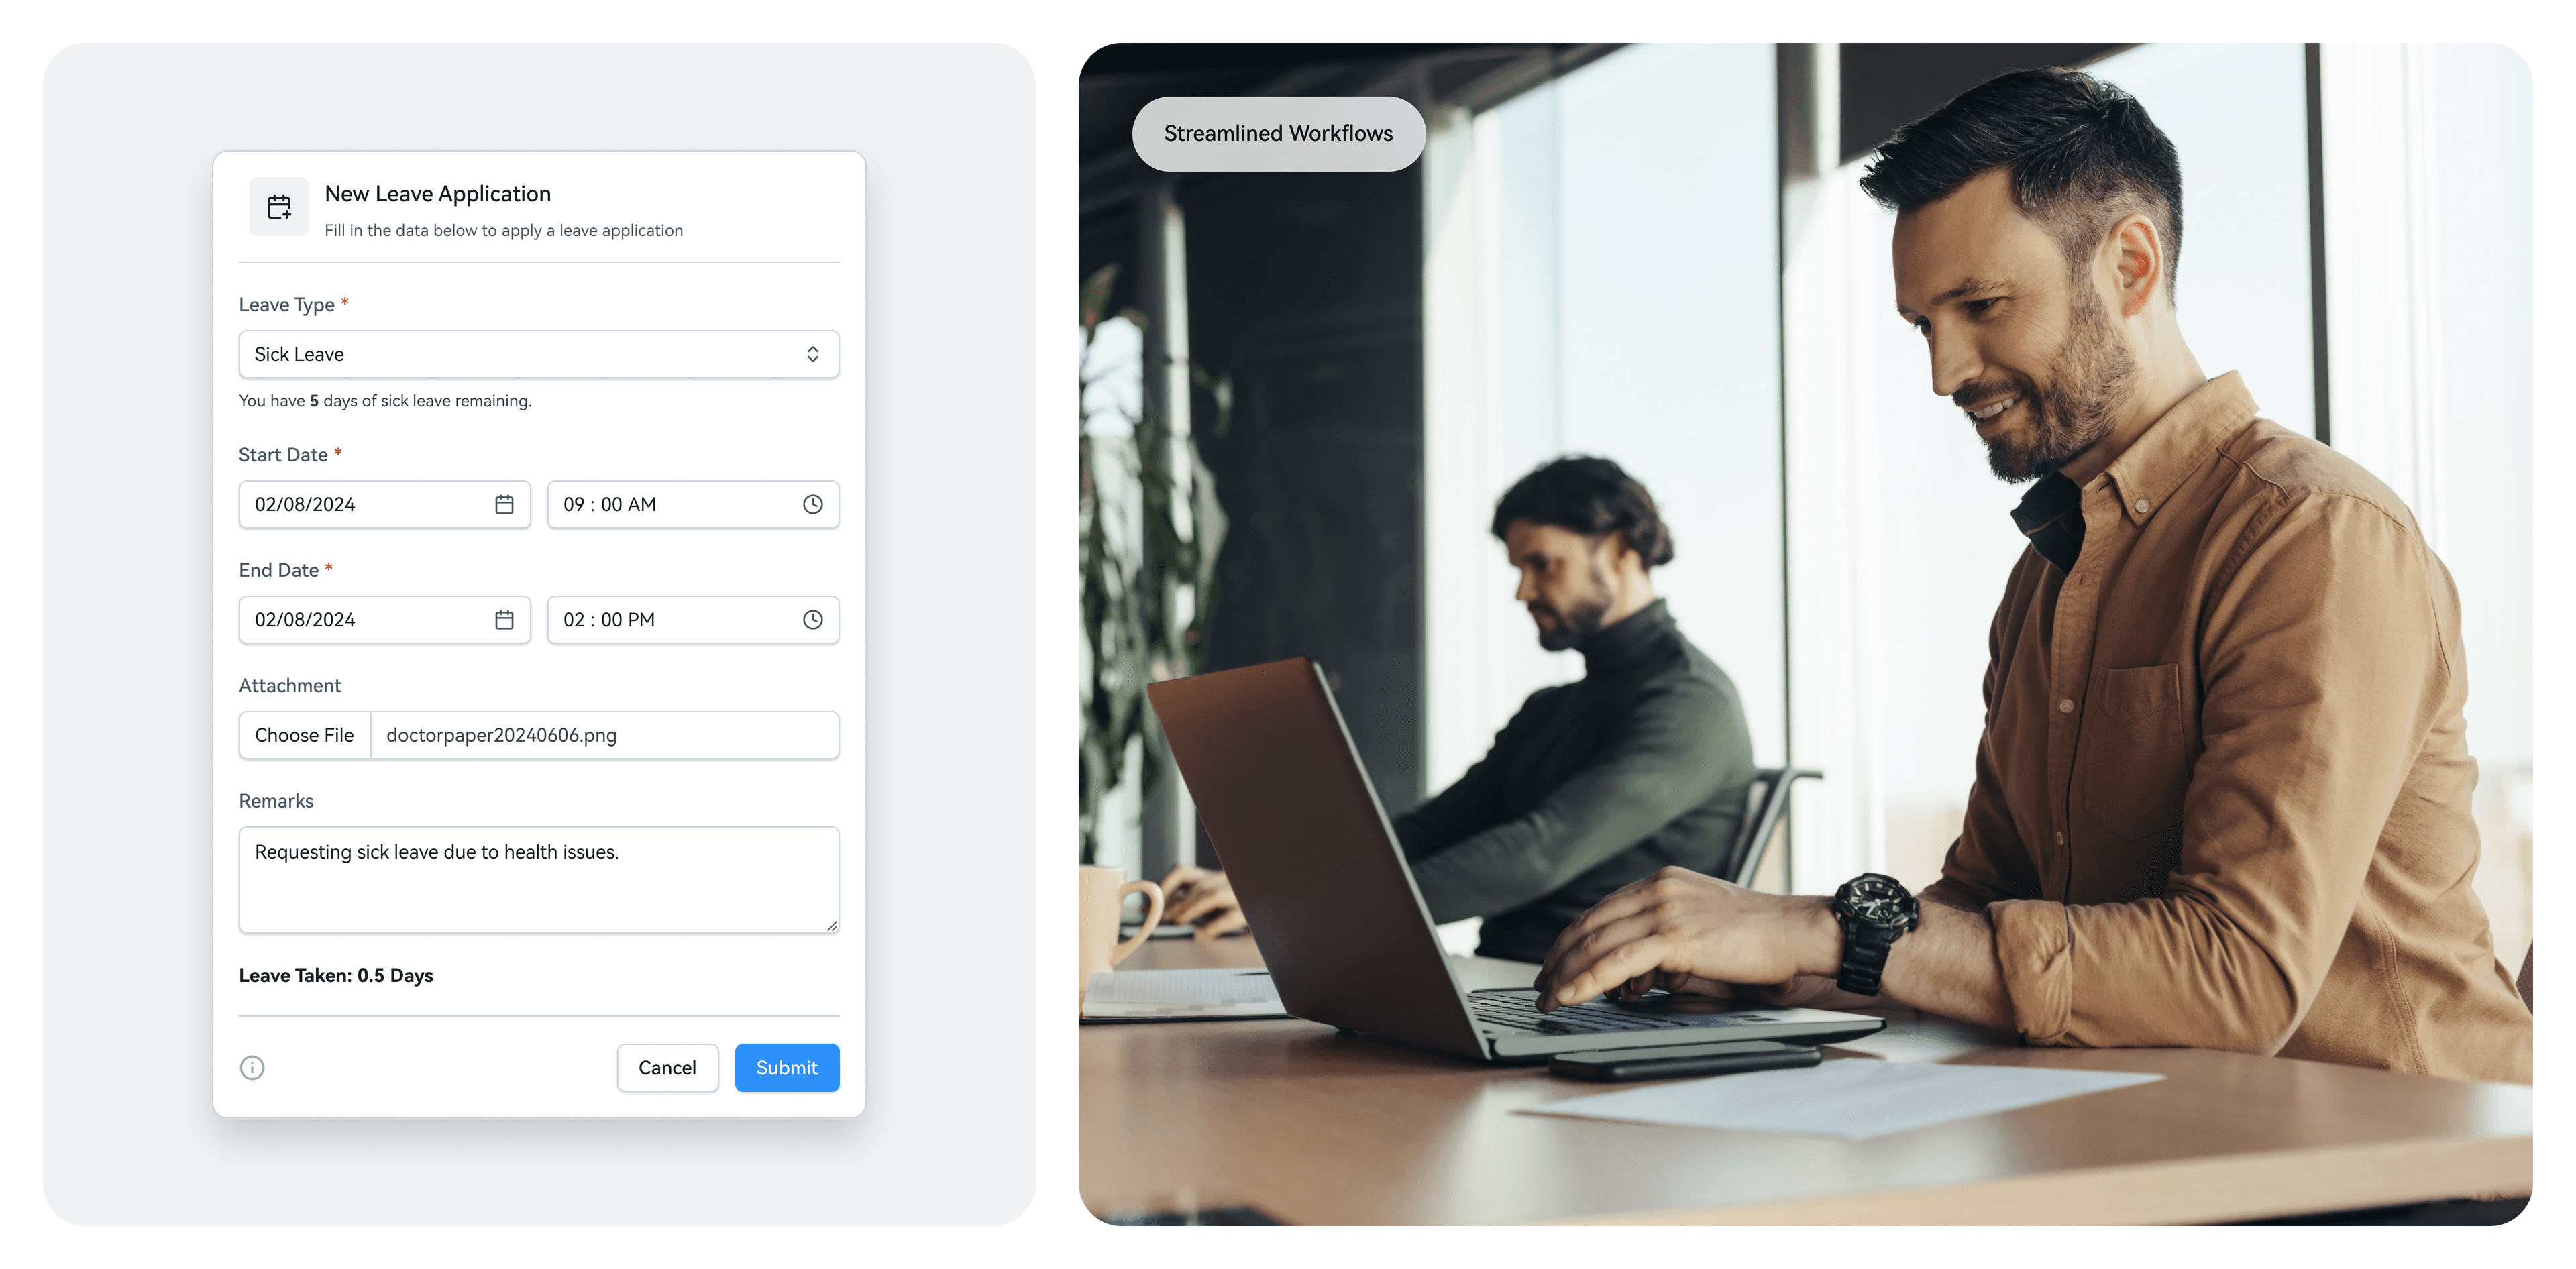Image resolution: width=2576 pixels, height=1269 pixels.
Task: Click the End Date time field 02:00 PM
Action: (693, 619)
